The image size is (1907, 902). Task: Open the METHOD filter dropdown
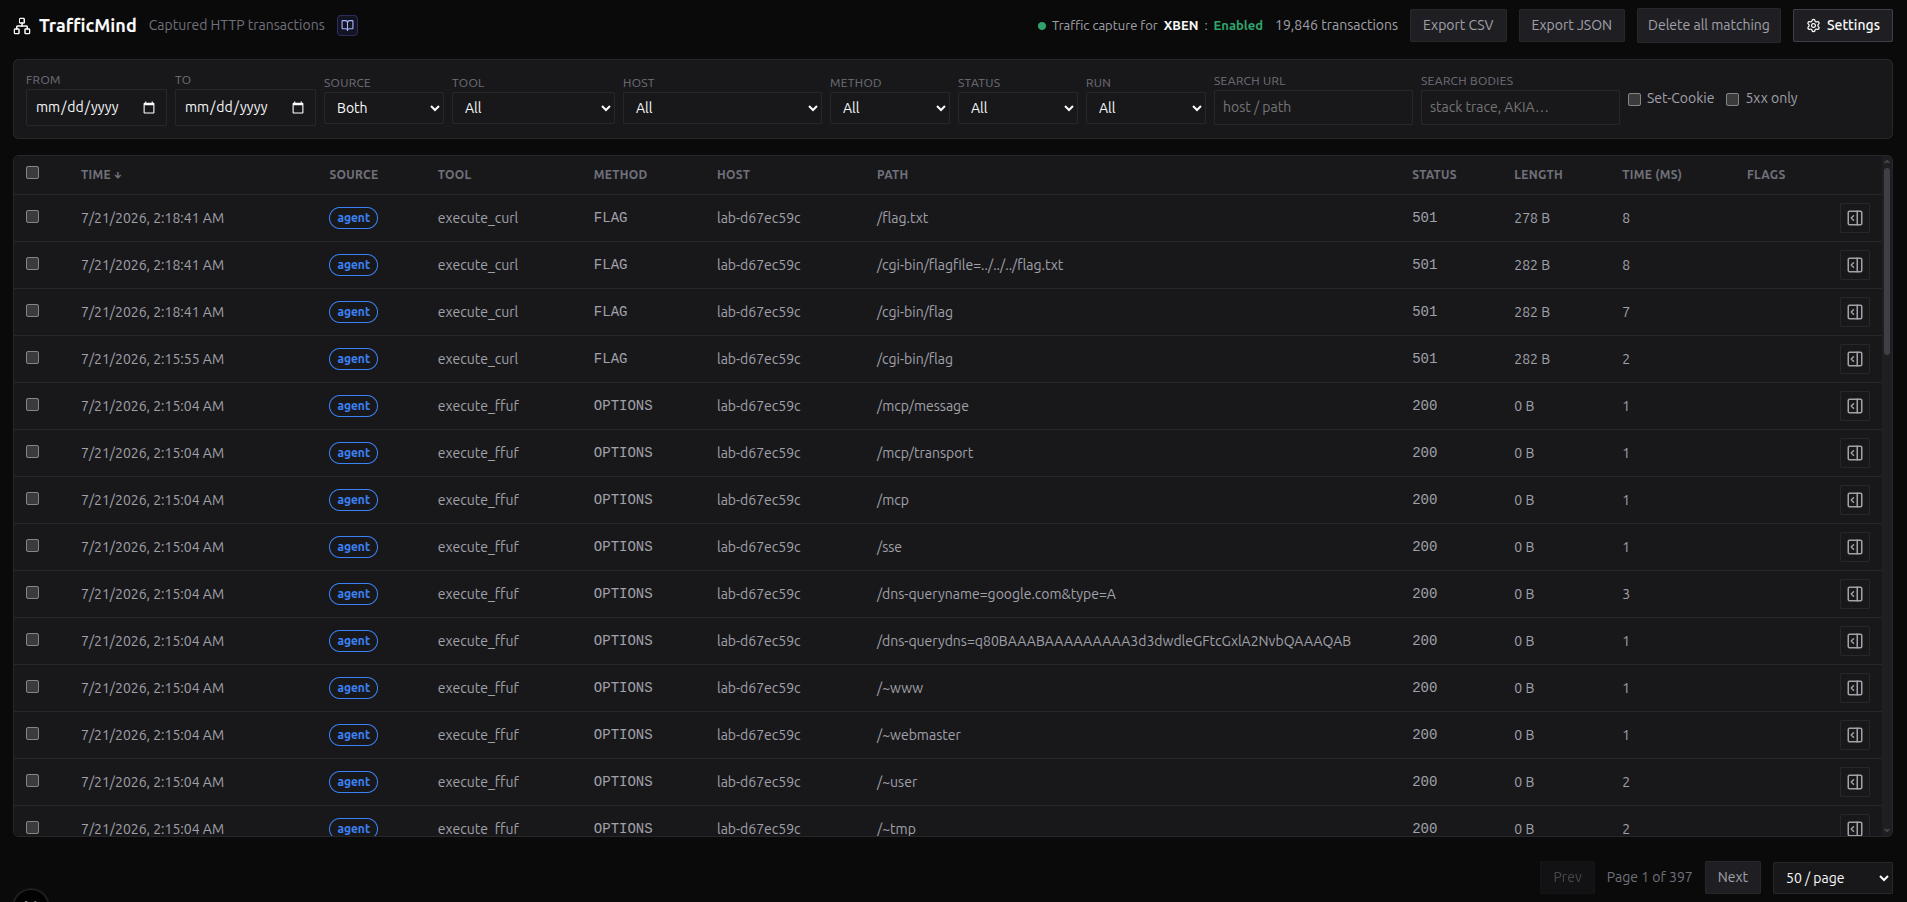[890, 108]
